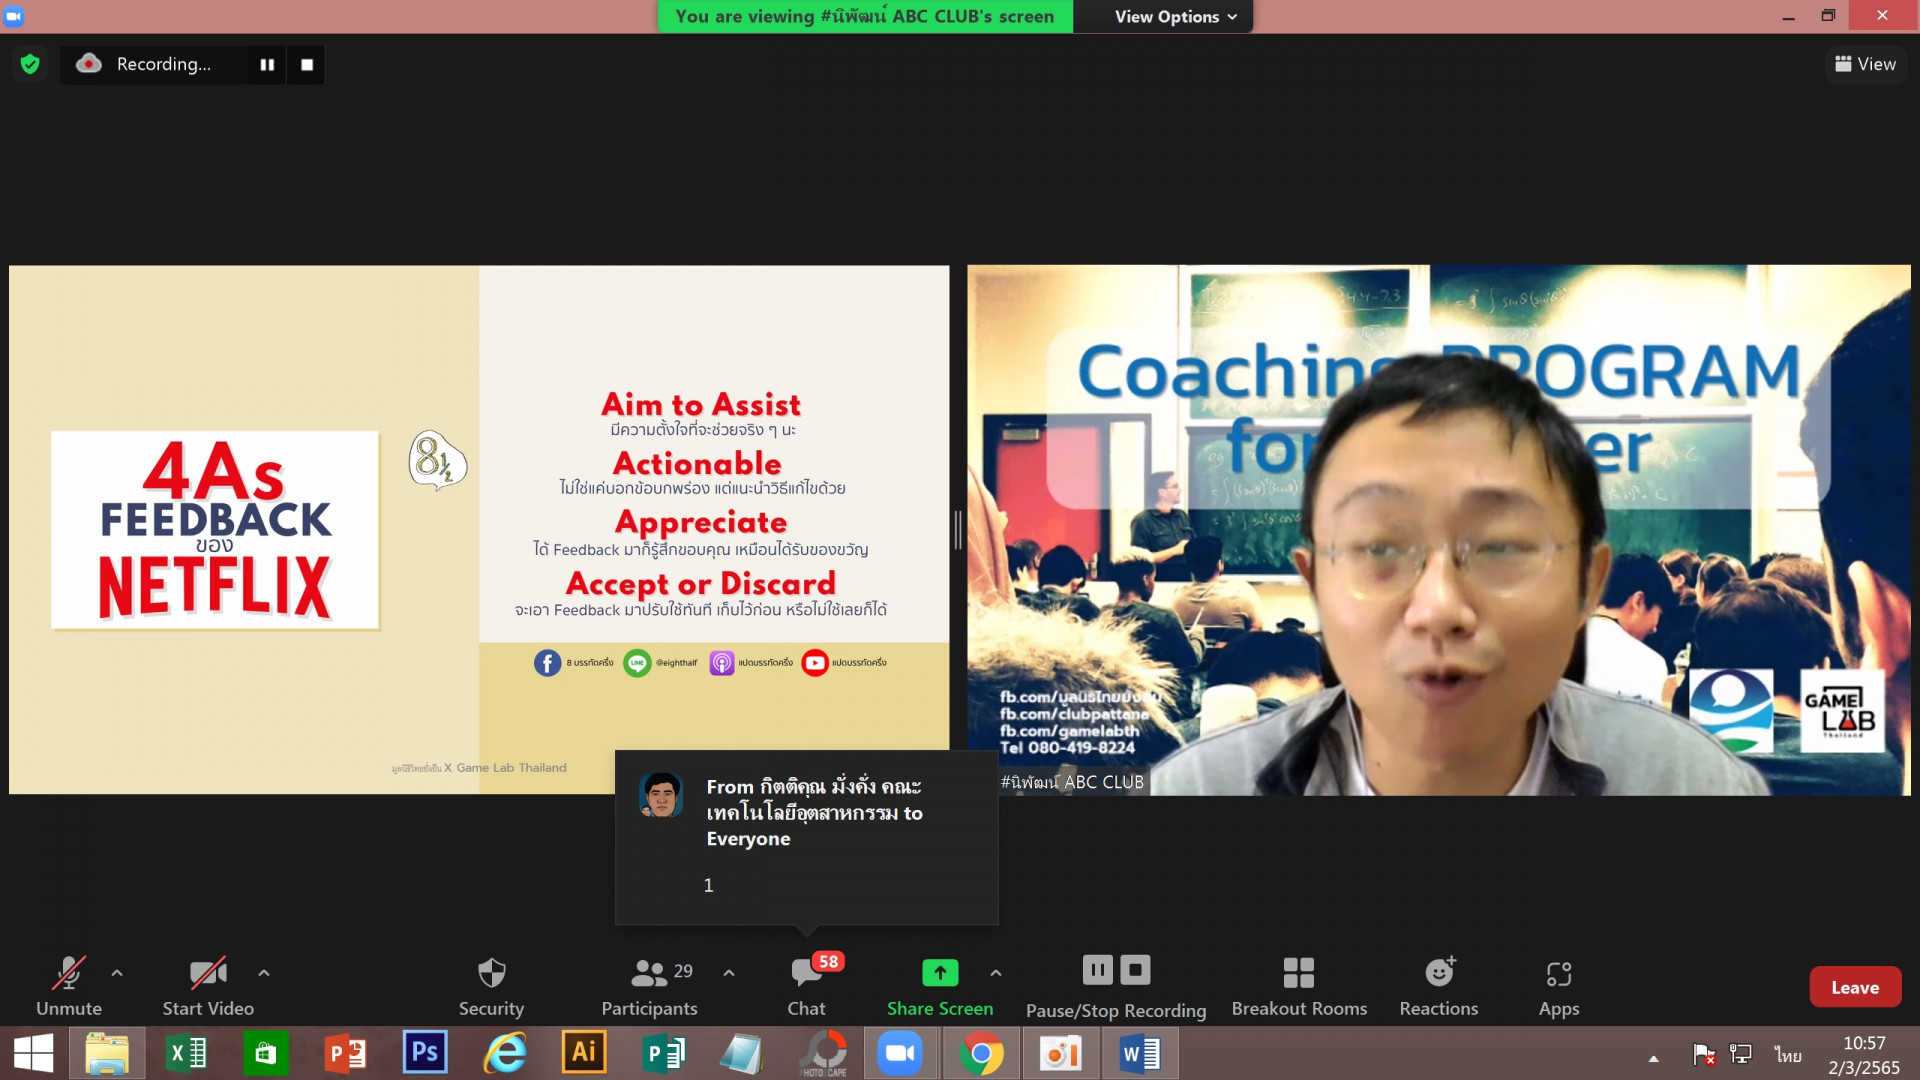Open the Reactions menu
Image resolution: width=1920 pixels, height=1080 pixels.
point(1439,987)
